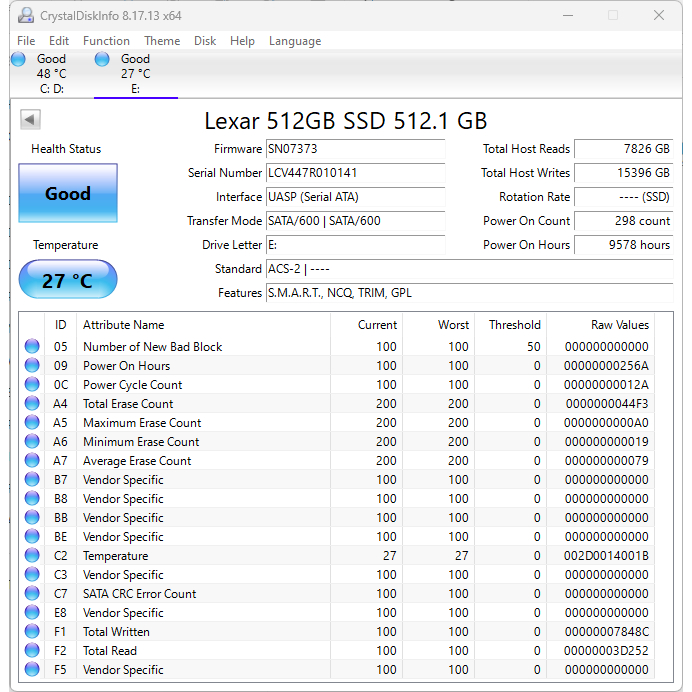Open the Theme menu
The image size is (692, 692).
tap(162, 41)
